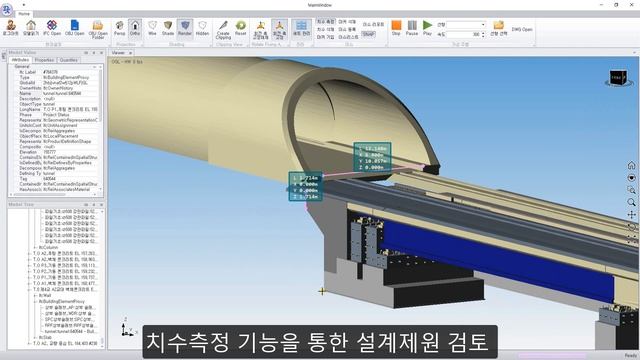Click the folder icon beside the speed field
Image resolution: width=640 pixels, height=360 pixels.
tap(499, 26)
